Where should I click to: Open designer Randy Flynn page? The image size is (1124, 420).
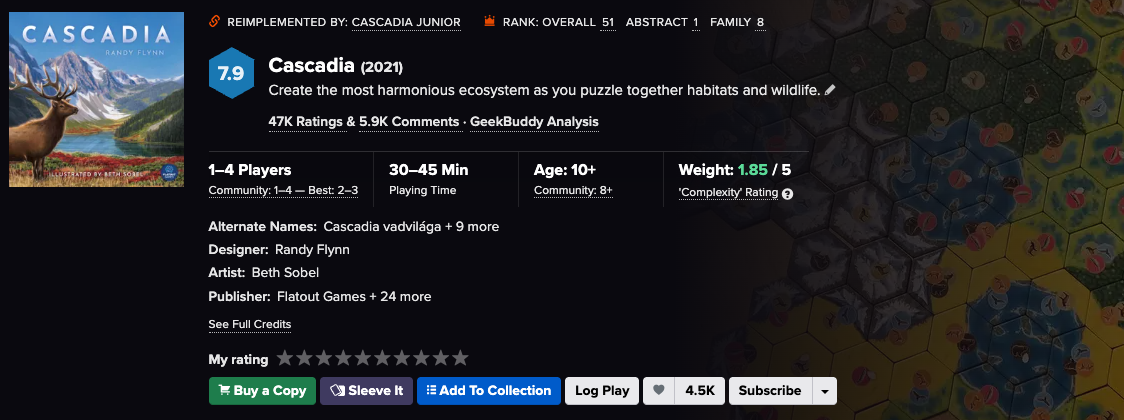313,249
